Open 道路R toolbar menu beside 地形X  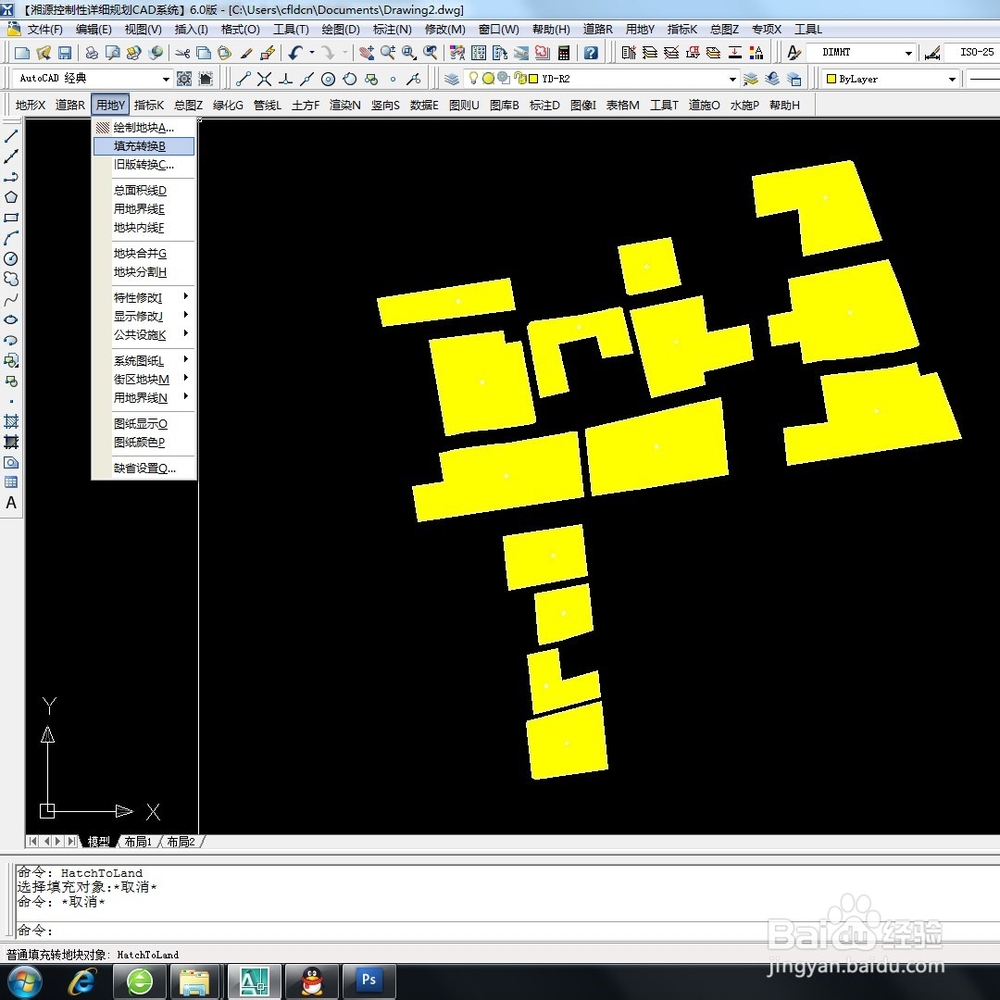70,105
